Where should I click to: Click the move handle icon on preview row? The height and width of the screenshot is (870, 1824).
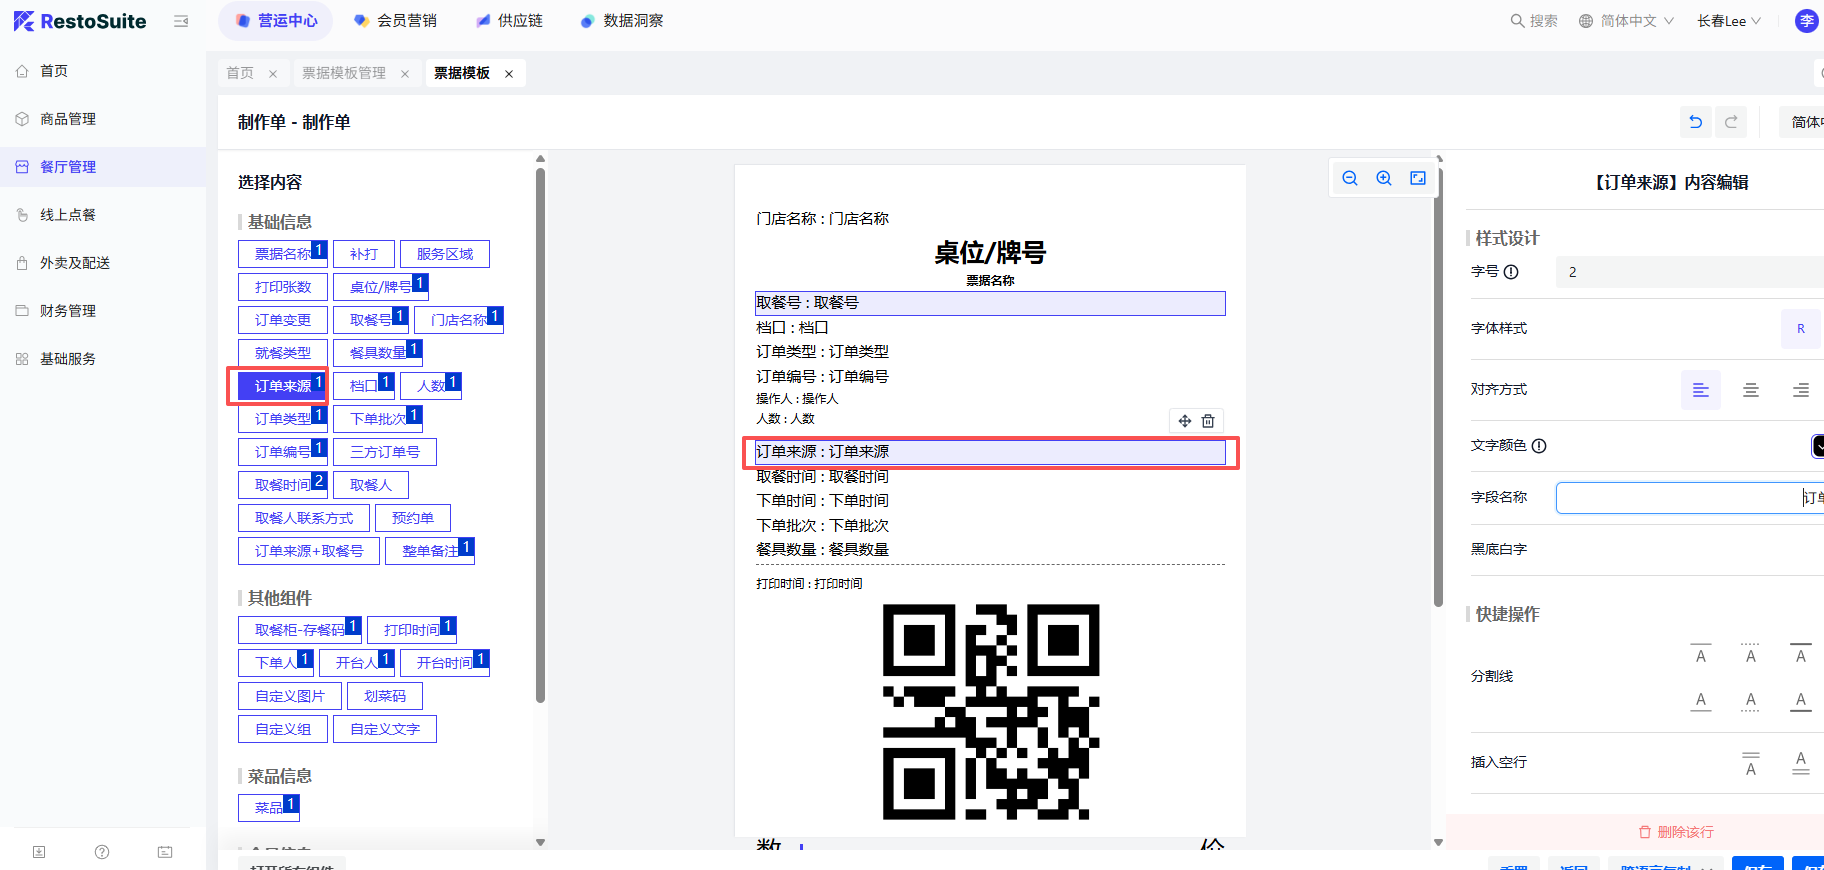[1184, 421]
